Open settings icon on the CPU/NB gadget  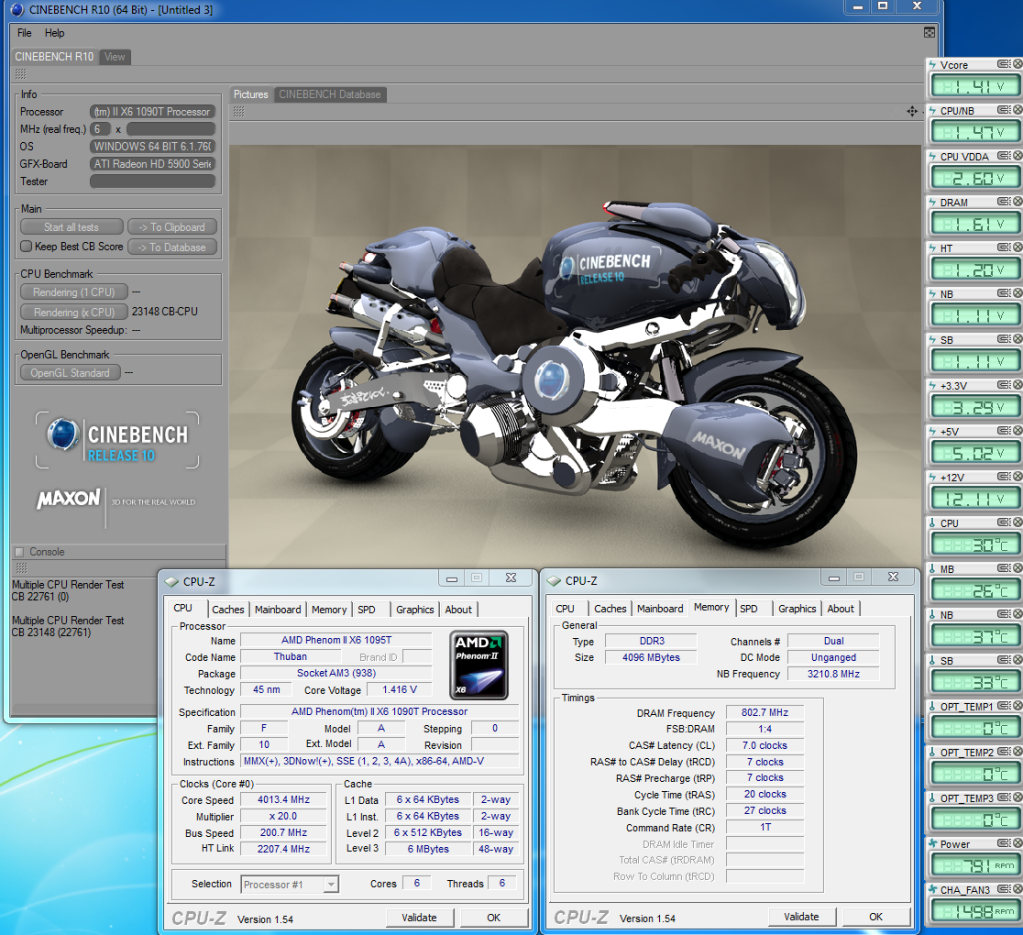coord(1003,110)
